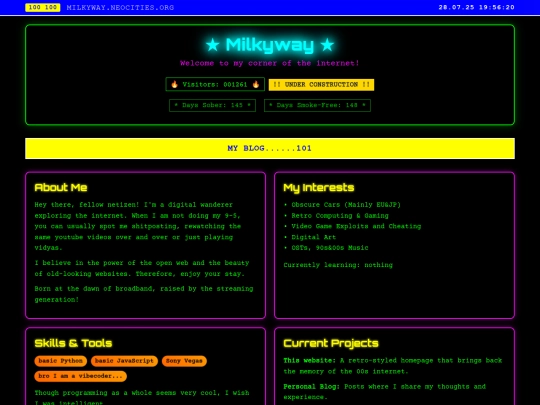The image size is (540, 405).
Task: Click the Currently learning: nothing line
Action: pyautogui.click(x=338, y=265)
